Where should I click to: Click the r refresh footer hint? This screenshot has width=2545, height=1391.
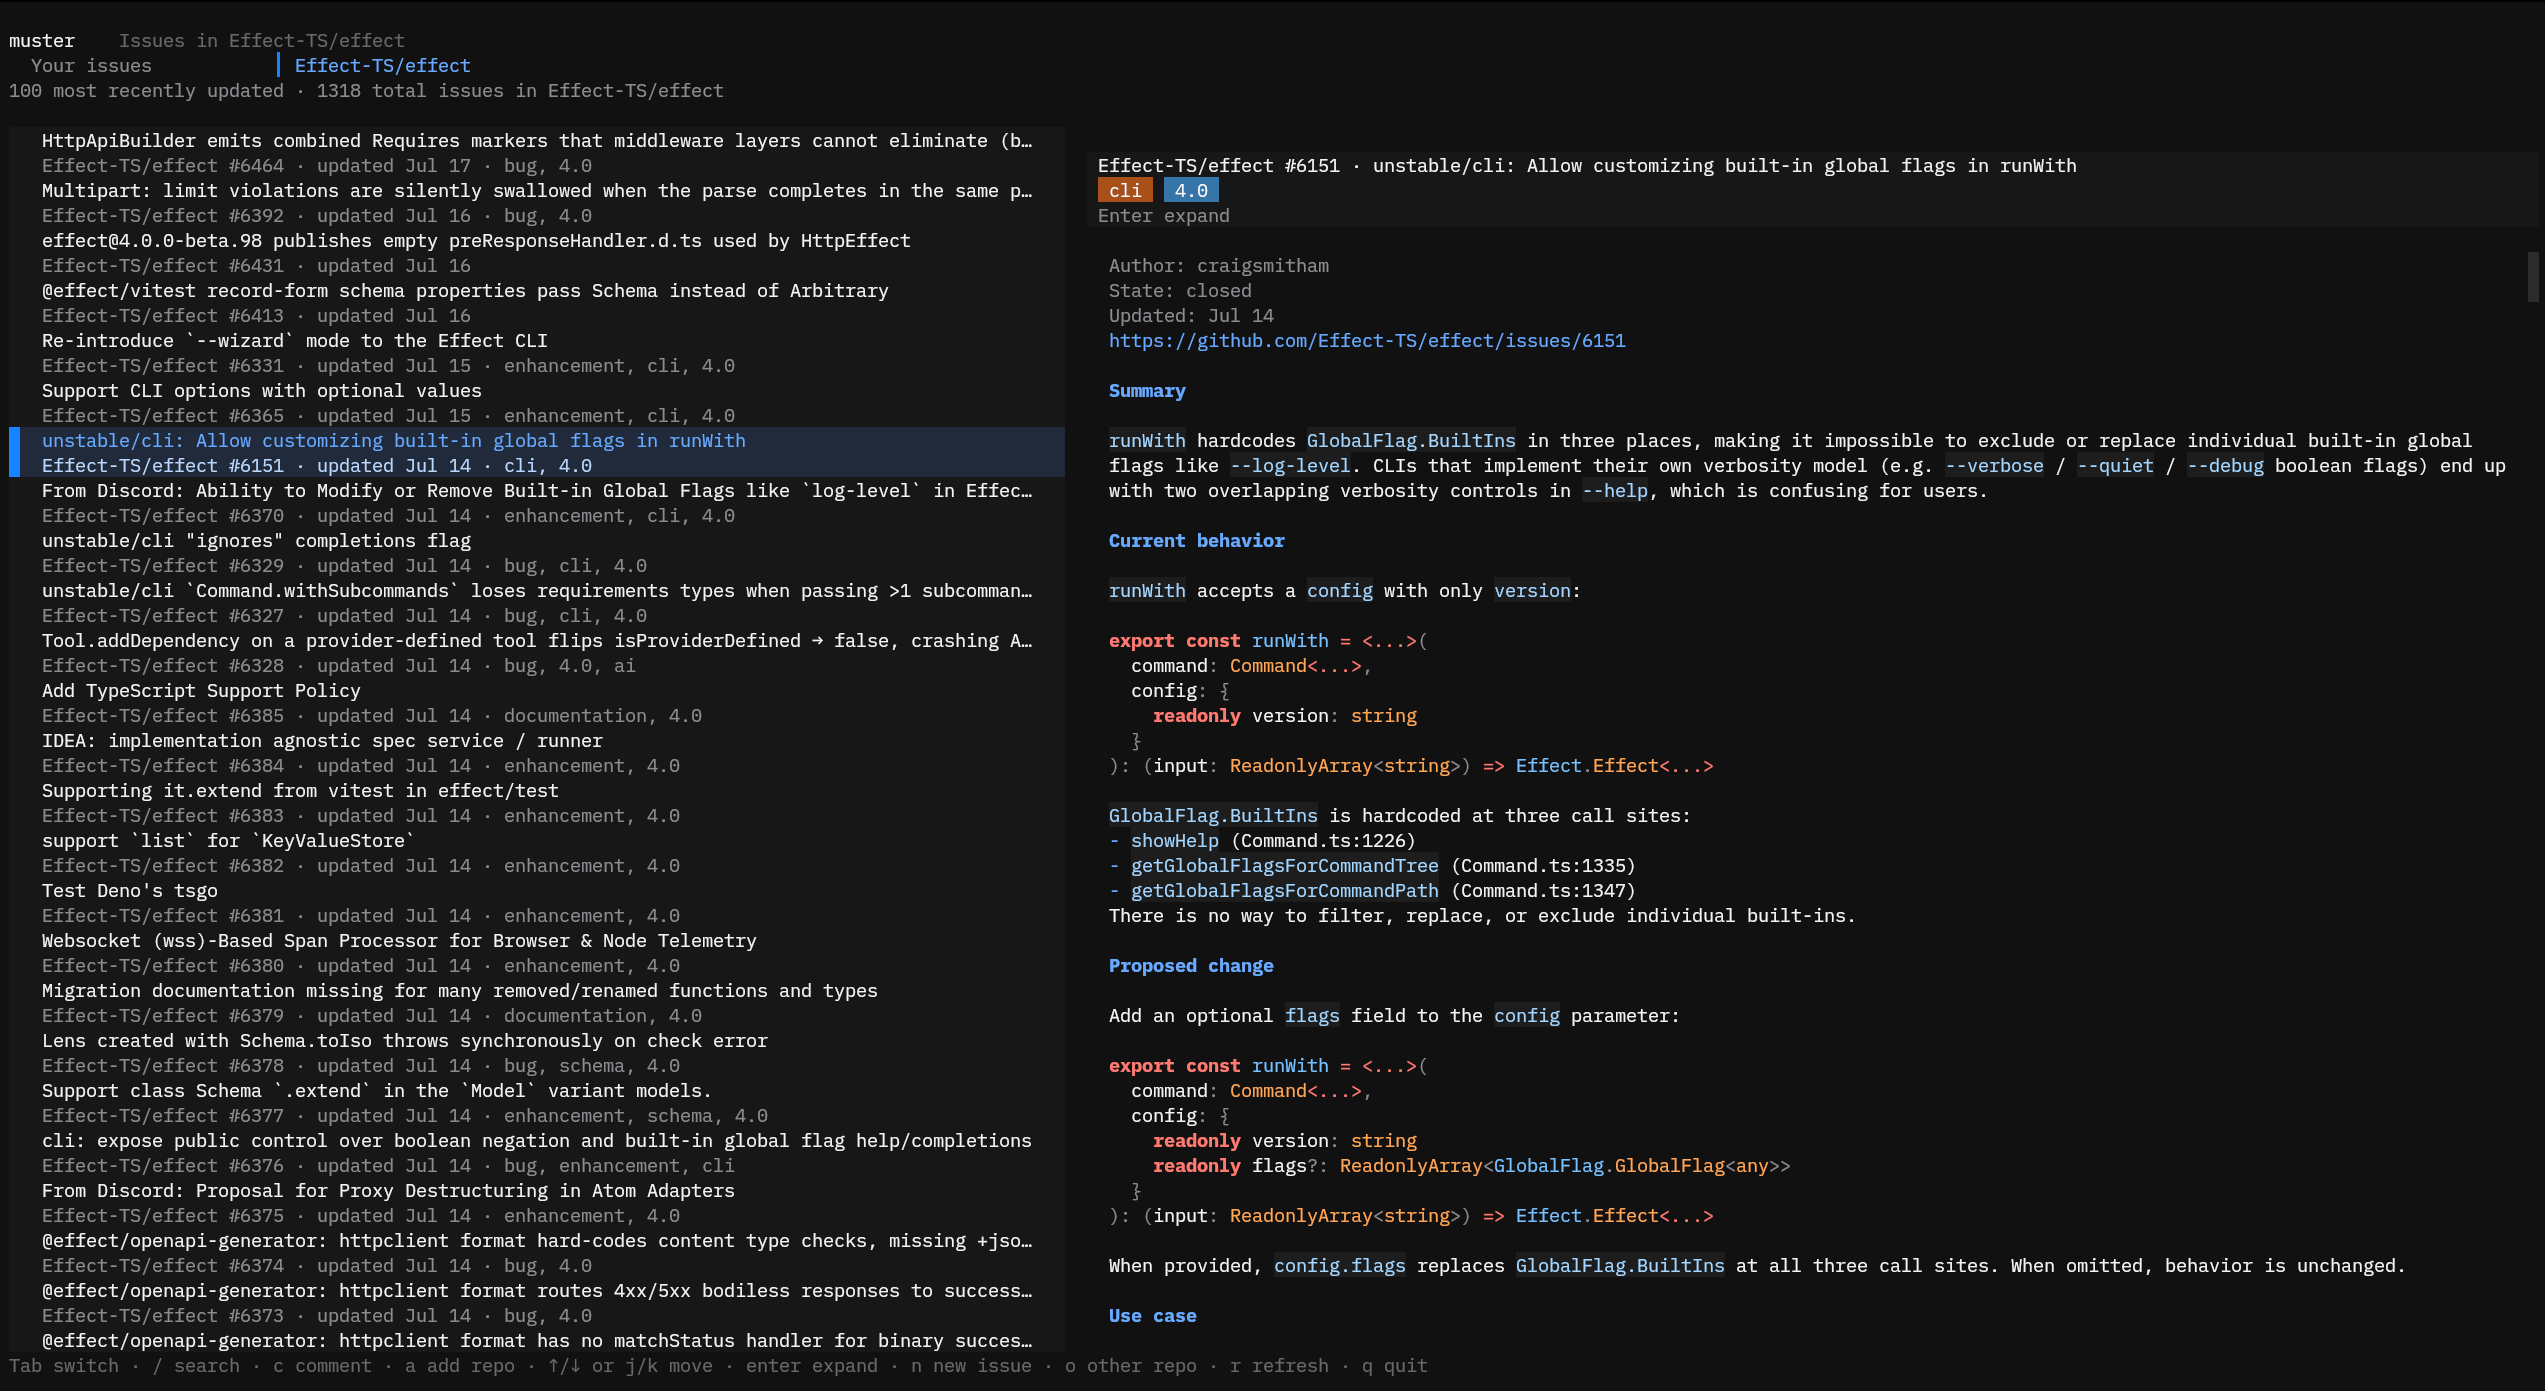(1279, 1366)
